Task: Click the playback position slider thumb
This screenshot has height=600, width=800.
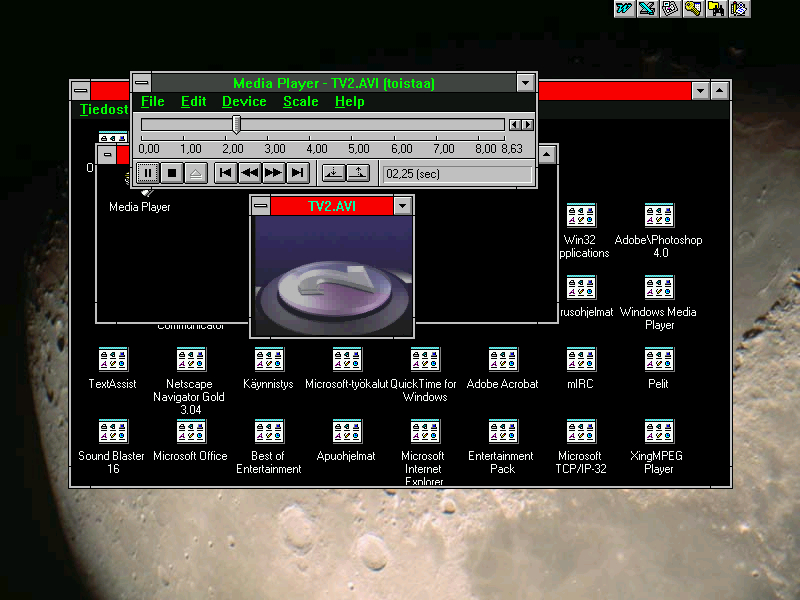Action: click(x=236, y=124)
